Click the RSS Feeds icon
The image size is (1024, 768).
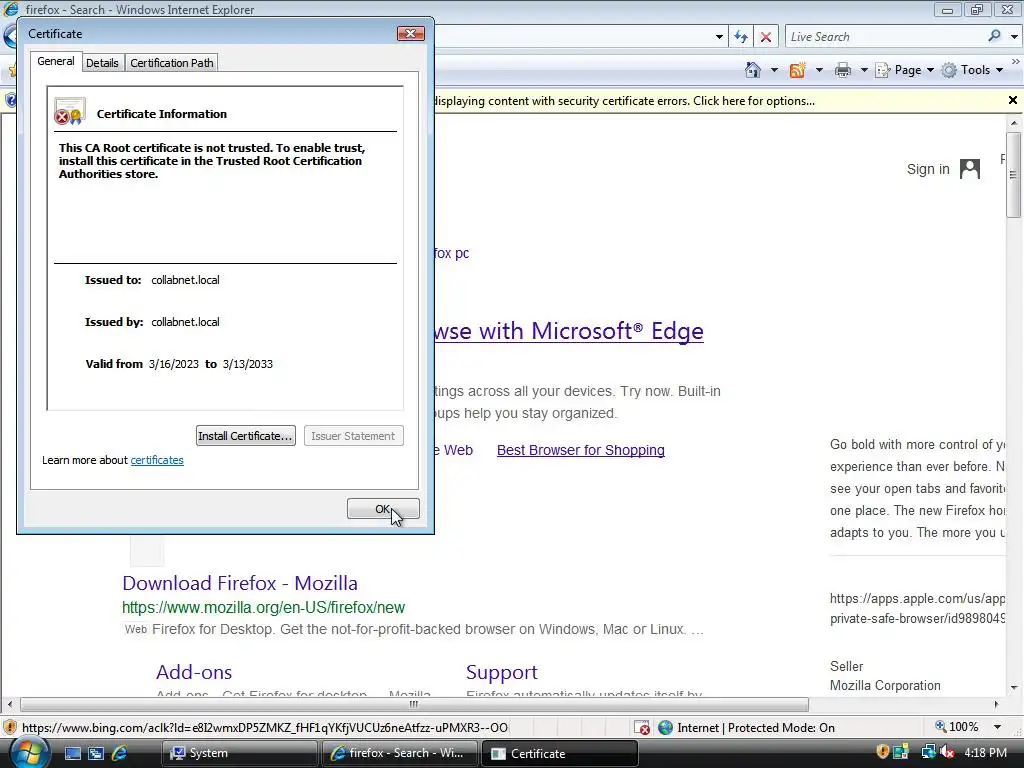797,70
